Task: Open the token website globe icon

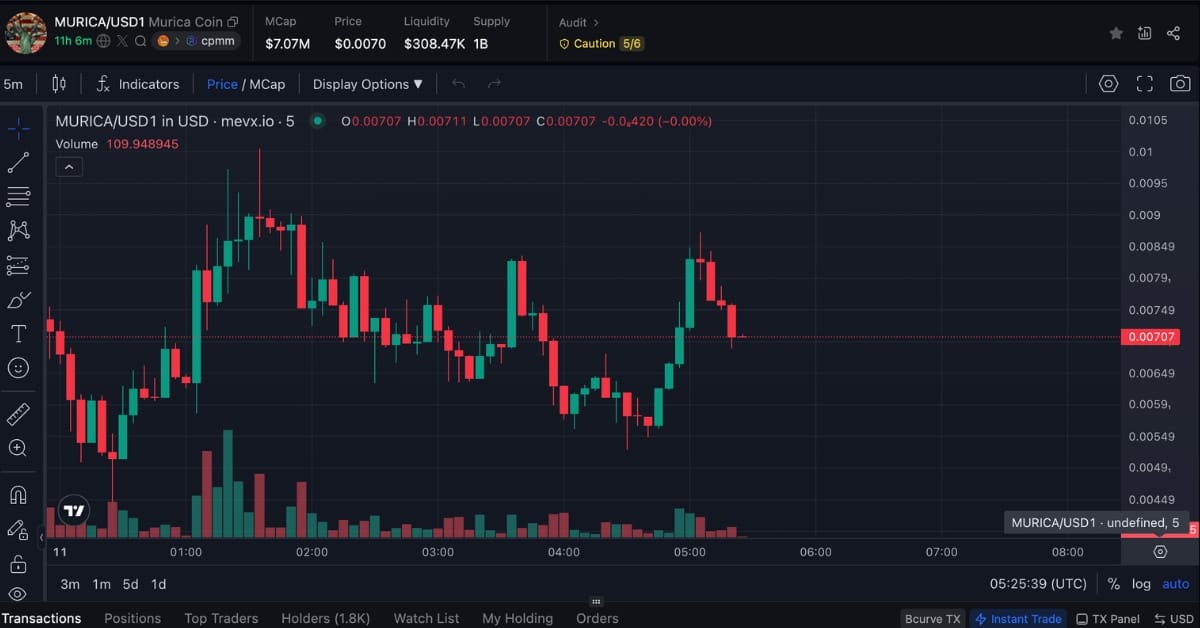Action: pyautogui.click(x=104, y=41)
